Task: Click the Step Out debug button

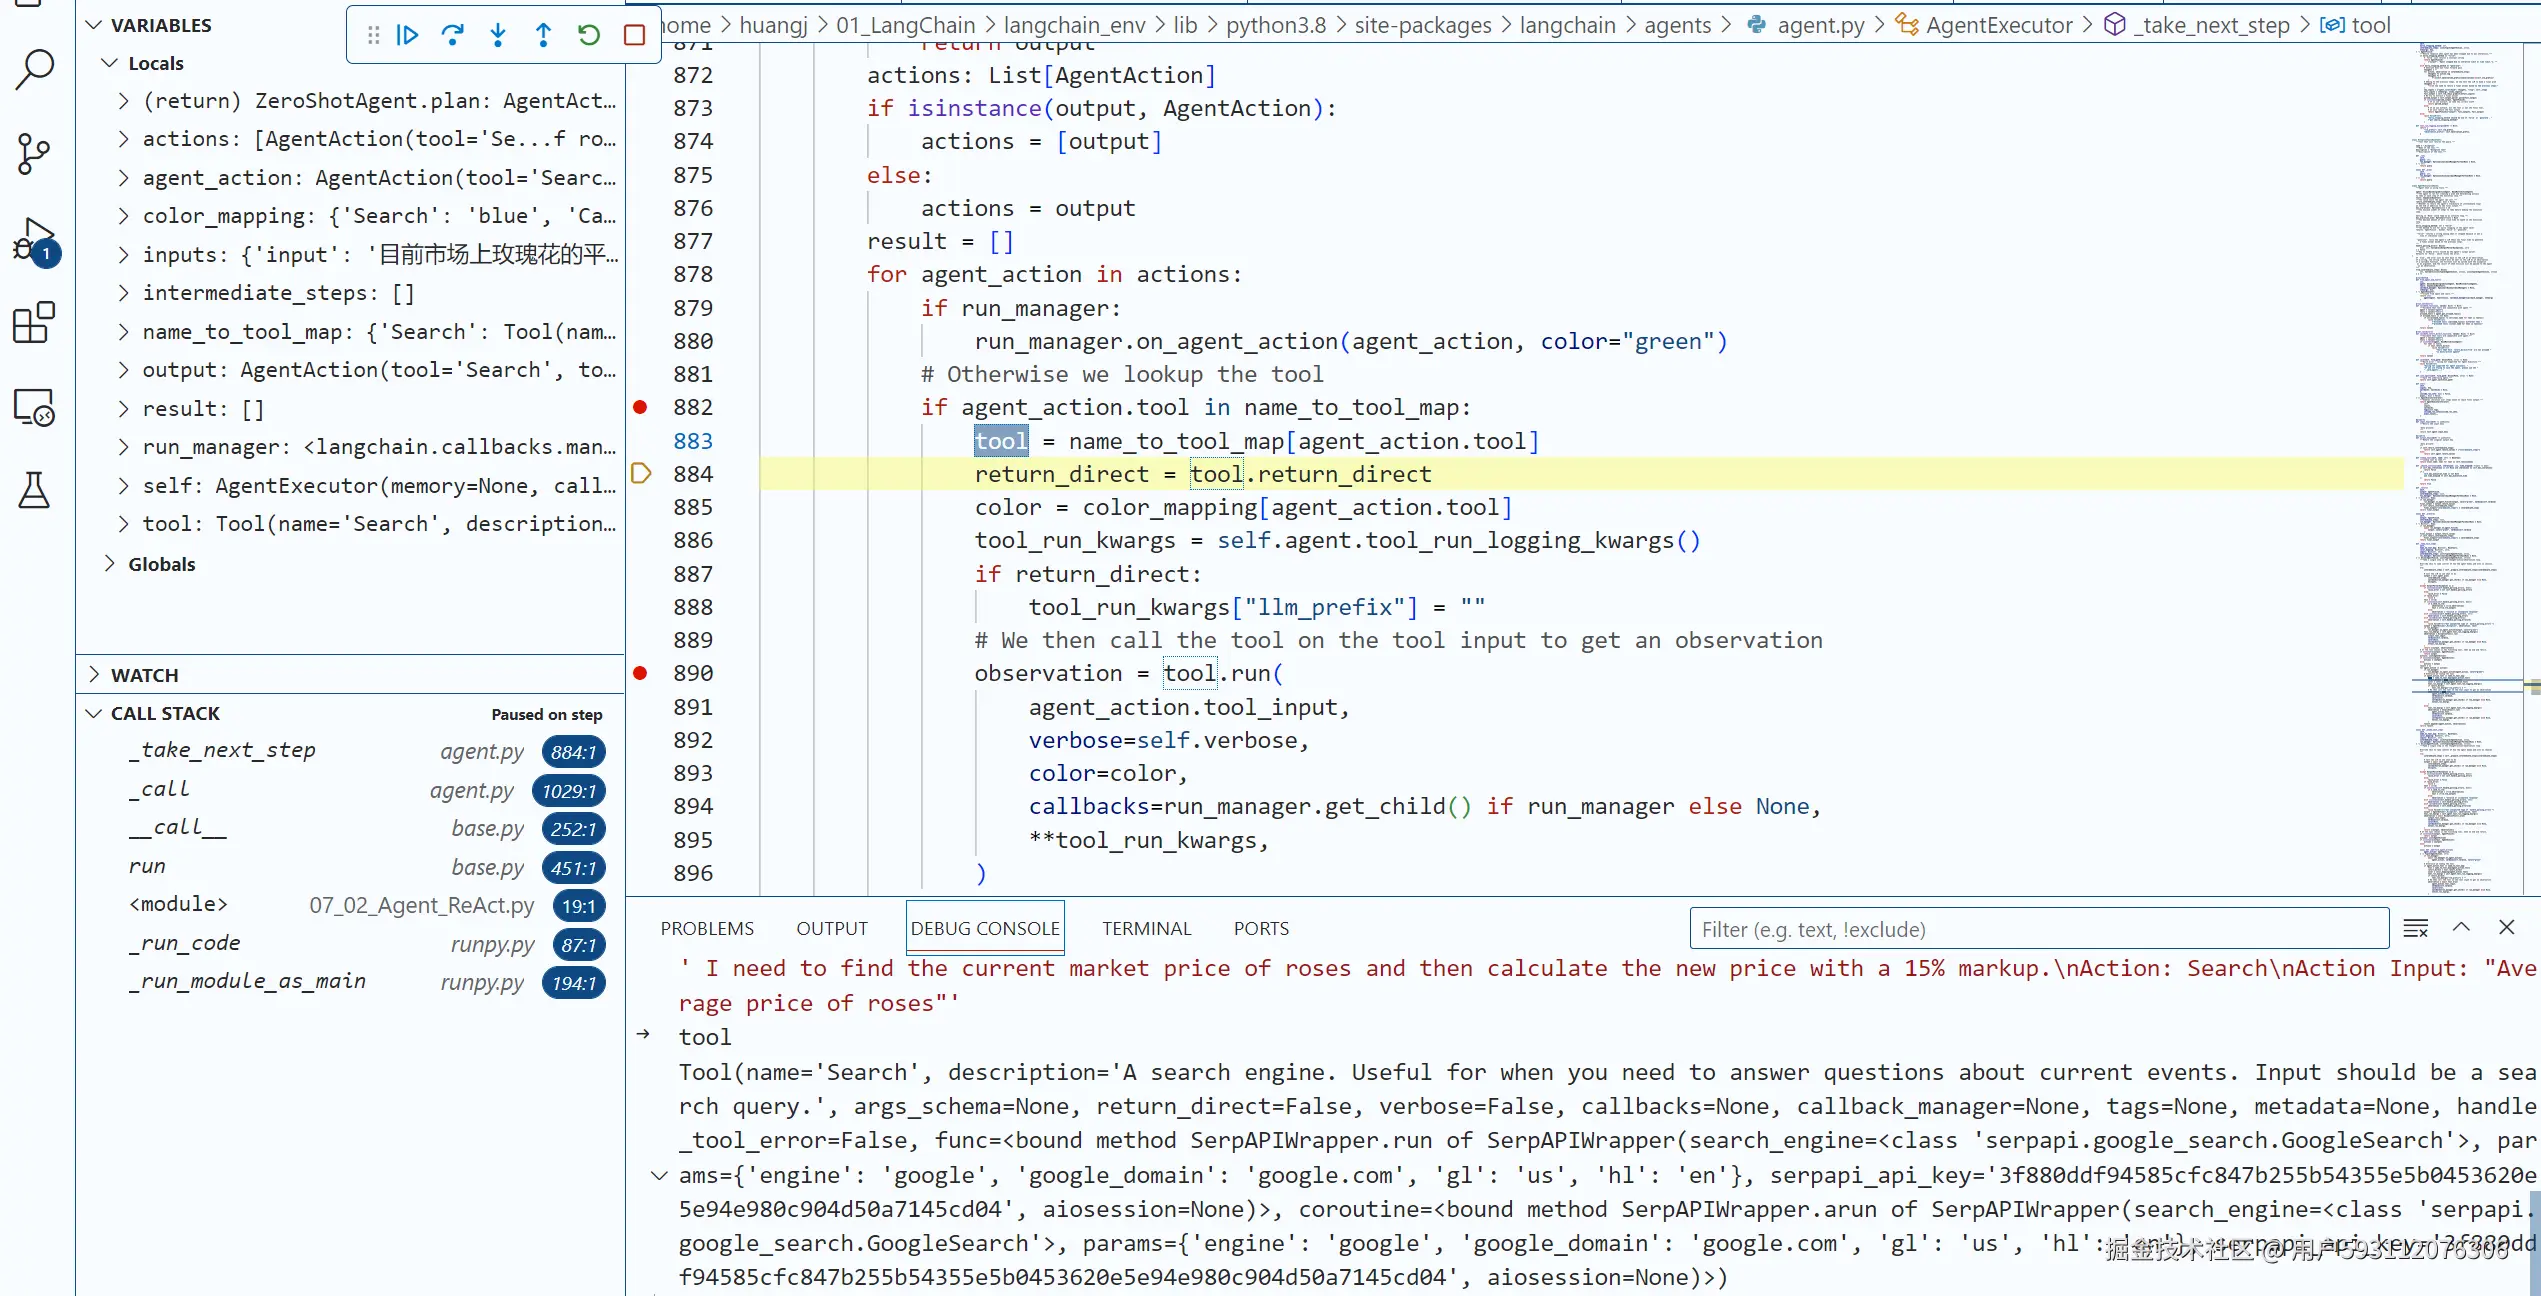Action: [543, 35]
